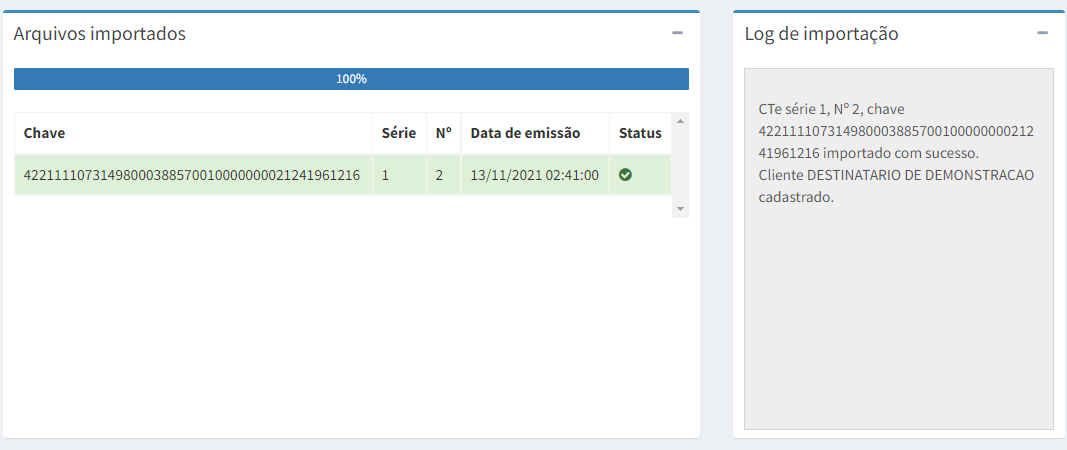Collapse the Arquivos importados panel
Image resolution: width=1067 pixels, height=450 pixels.
point(677,33)
